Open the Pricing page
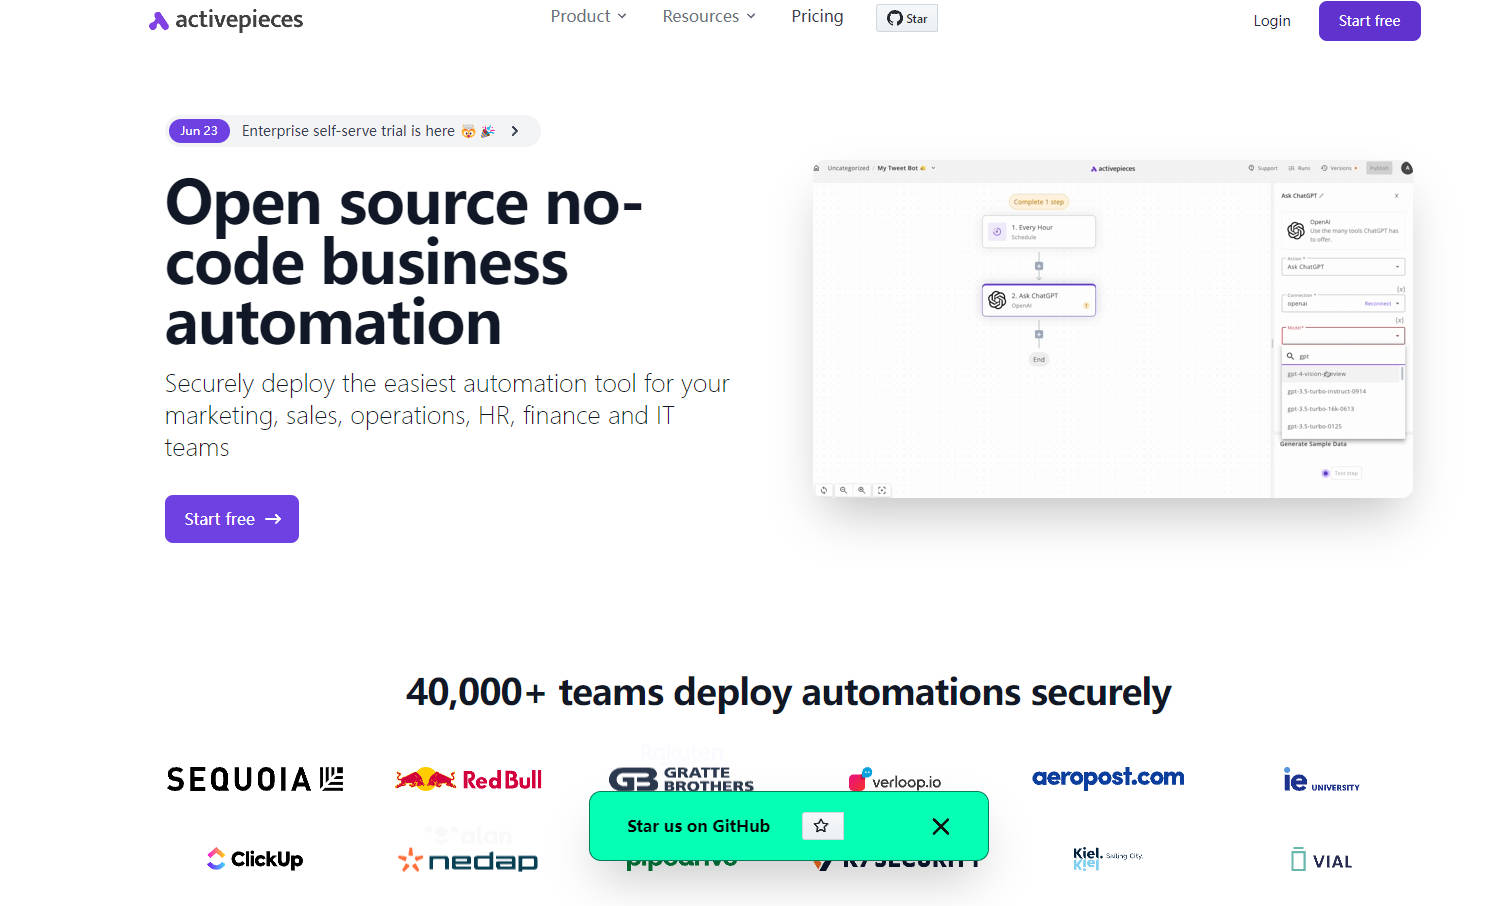 (817, 16)
